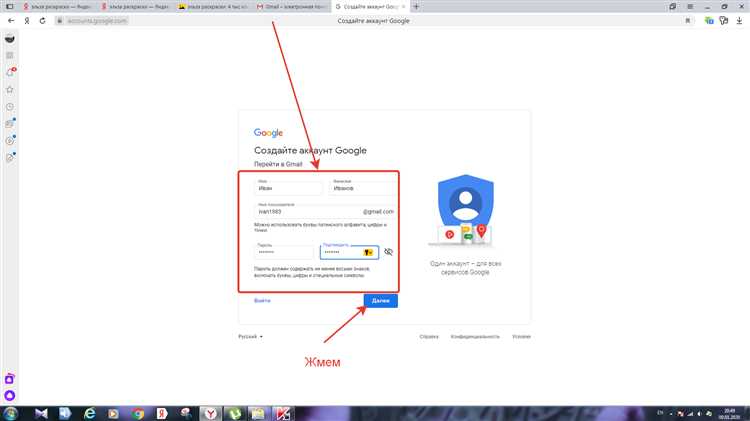Launch Internet Explorer from the taskbar

pos(89,413)
